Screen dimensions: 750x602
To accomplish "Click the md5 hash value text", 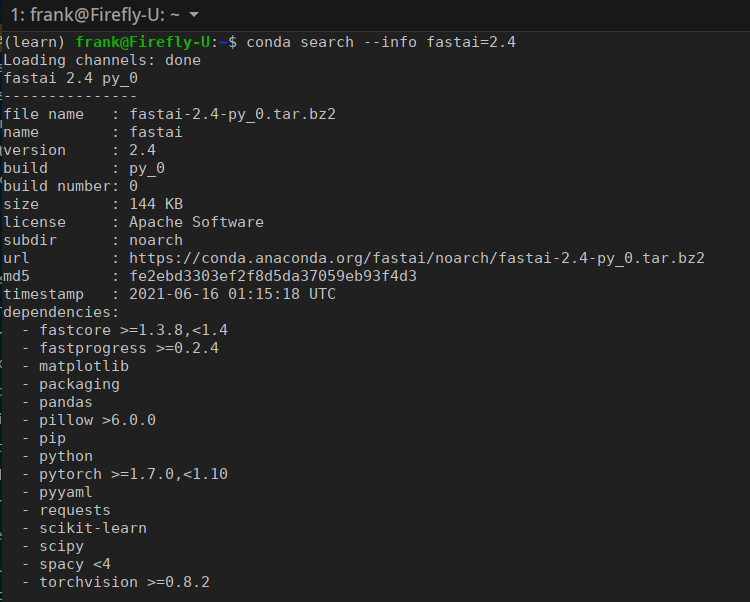I will click(273, 276).
